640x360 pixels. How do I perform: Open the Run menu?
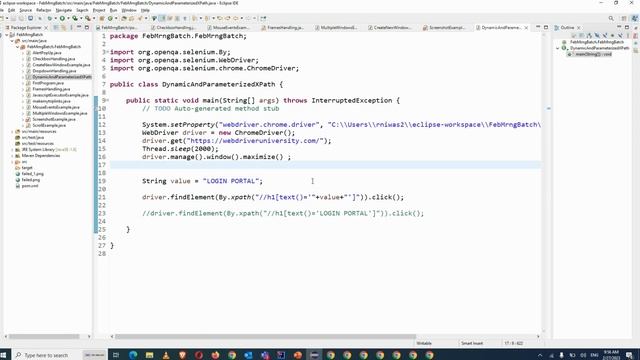113,10
